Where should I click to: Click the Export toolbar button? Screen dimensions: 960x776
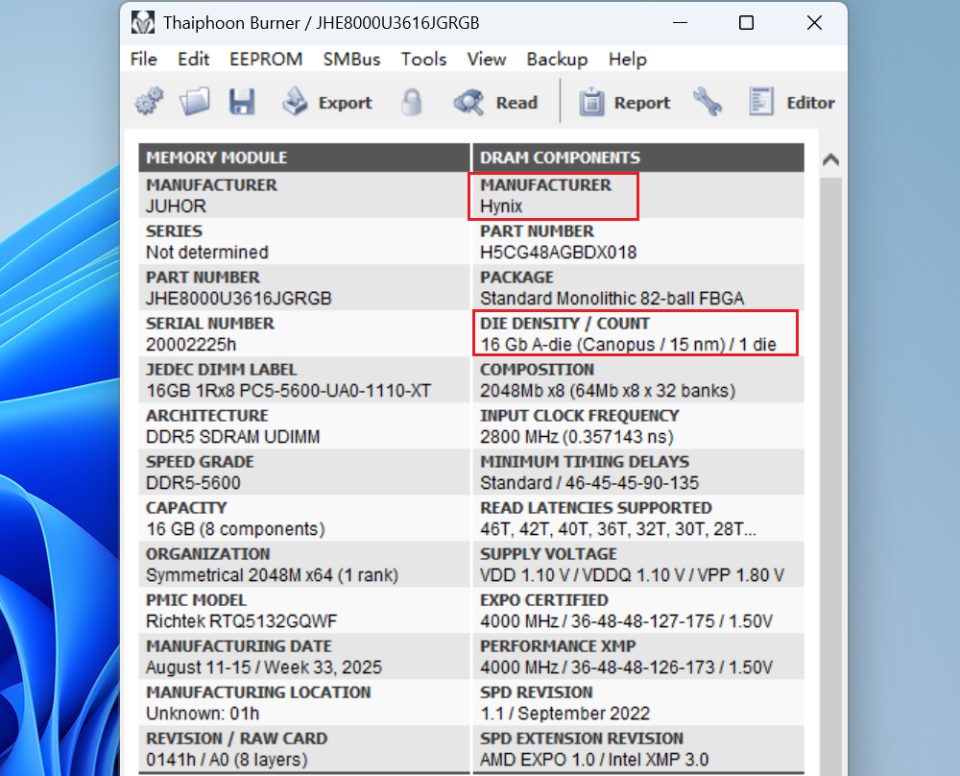pyautogui.click(x=327, y=102)
